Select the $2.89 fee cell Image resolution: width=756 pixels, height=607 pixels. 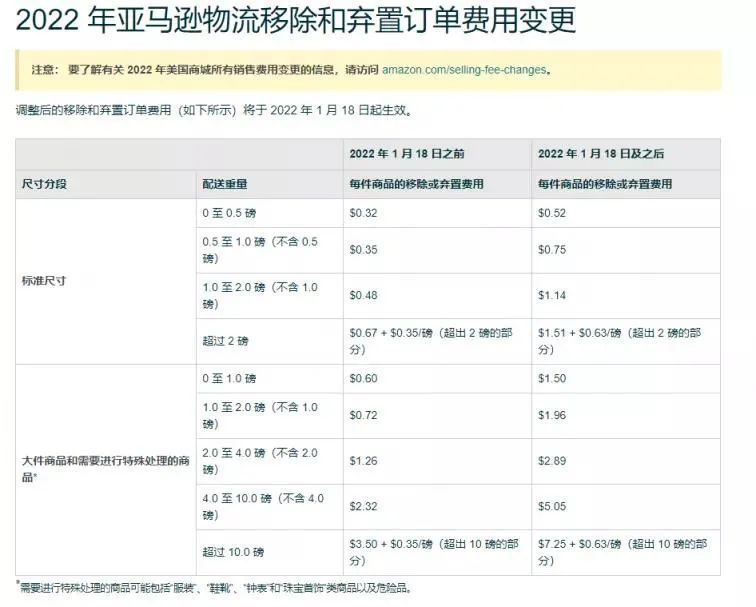[552, 461]
